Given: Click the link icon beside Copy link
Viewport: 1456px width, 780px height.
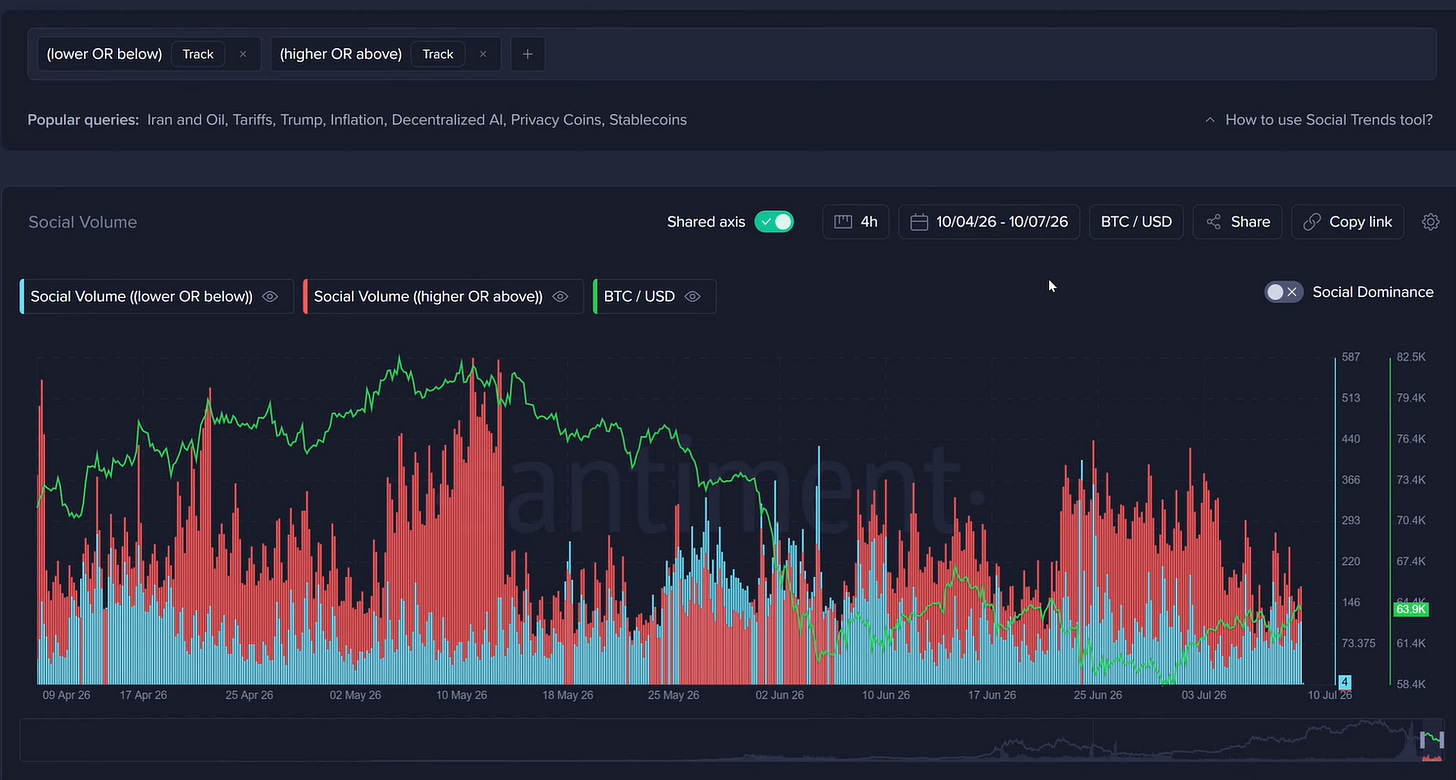Looking at the screenshot, I should (1312, 222).
